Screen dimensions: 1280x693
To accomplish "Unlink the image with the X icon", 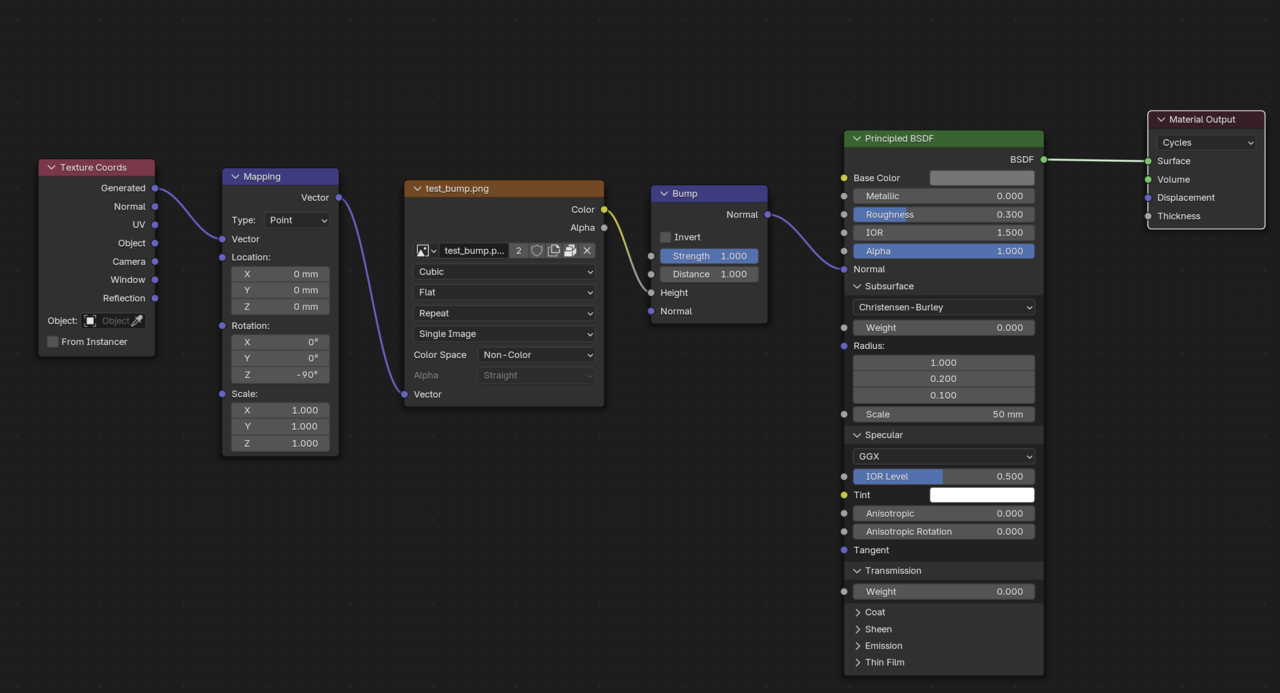I will (x=587, y=251).
